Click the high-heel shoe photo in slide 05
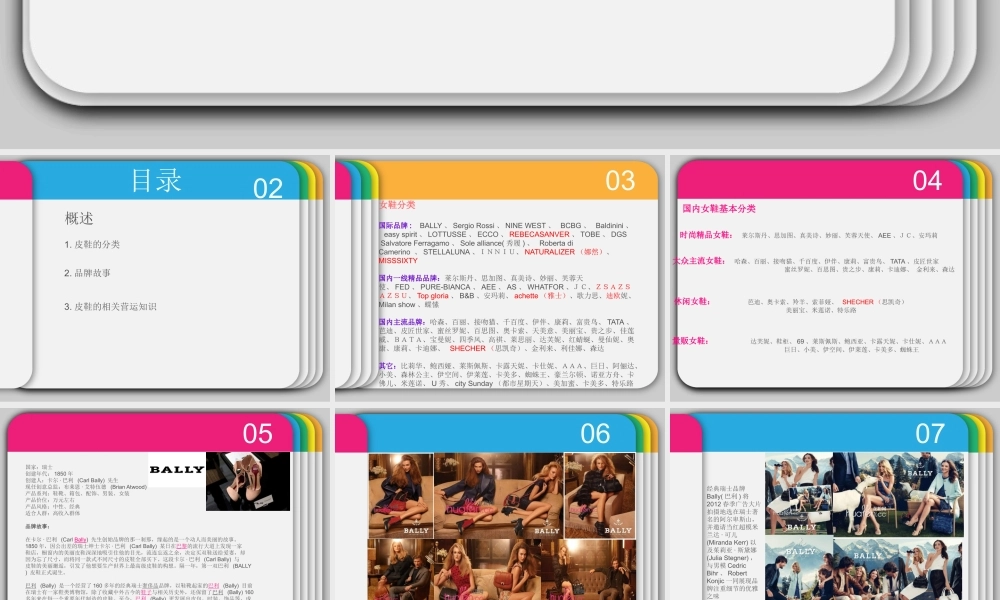 pyautogui.click(x=248, y=481)
